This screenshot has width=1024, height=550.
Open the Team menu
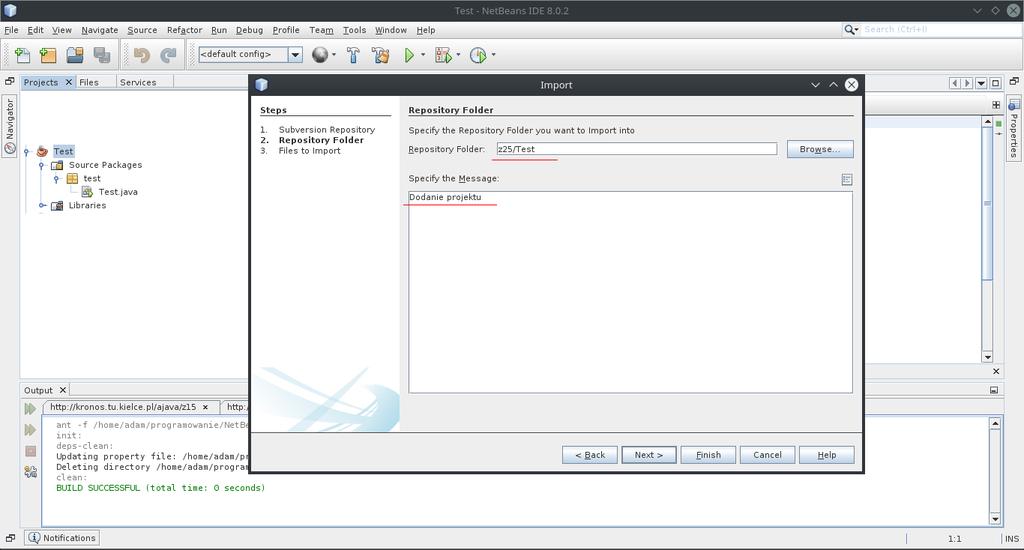pyautogui.click(x=321, y=30)
